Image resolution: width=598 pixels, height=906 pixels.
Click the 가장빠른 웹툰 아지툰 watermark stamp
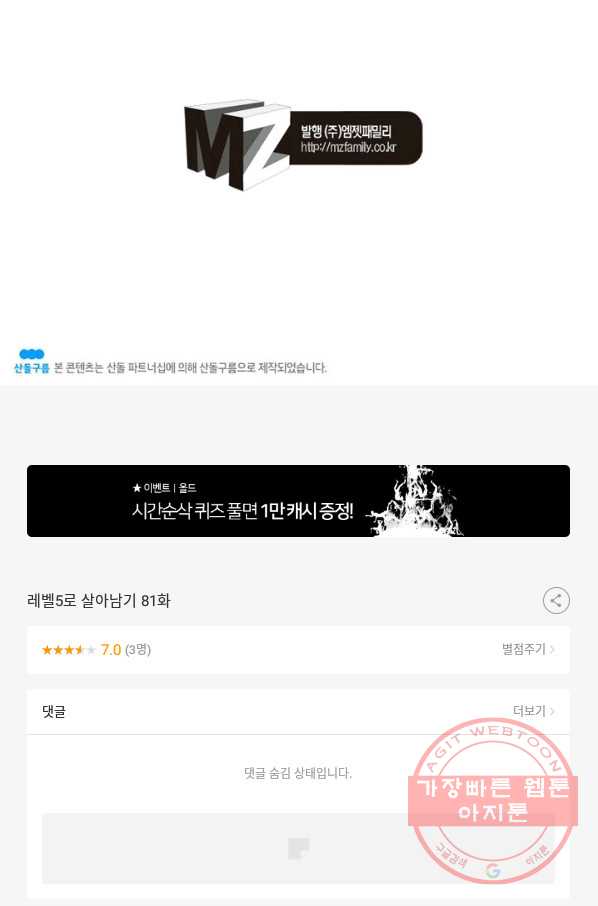pyautogui.click(x=493, y=801)
